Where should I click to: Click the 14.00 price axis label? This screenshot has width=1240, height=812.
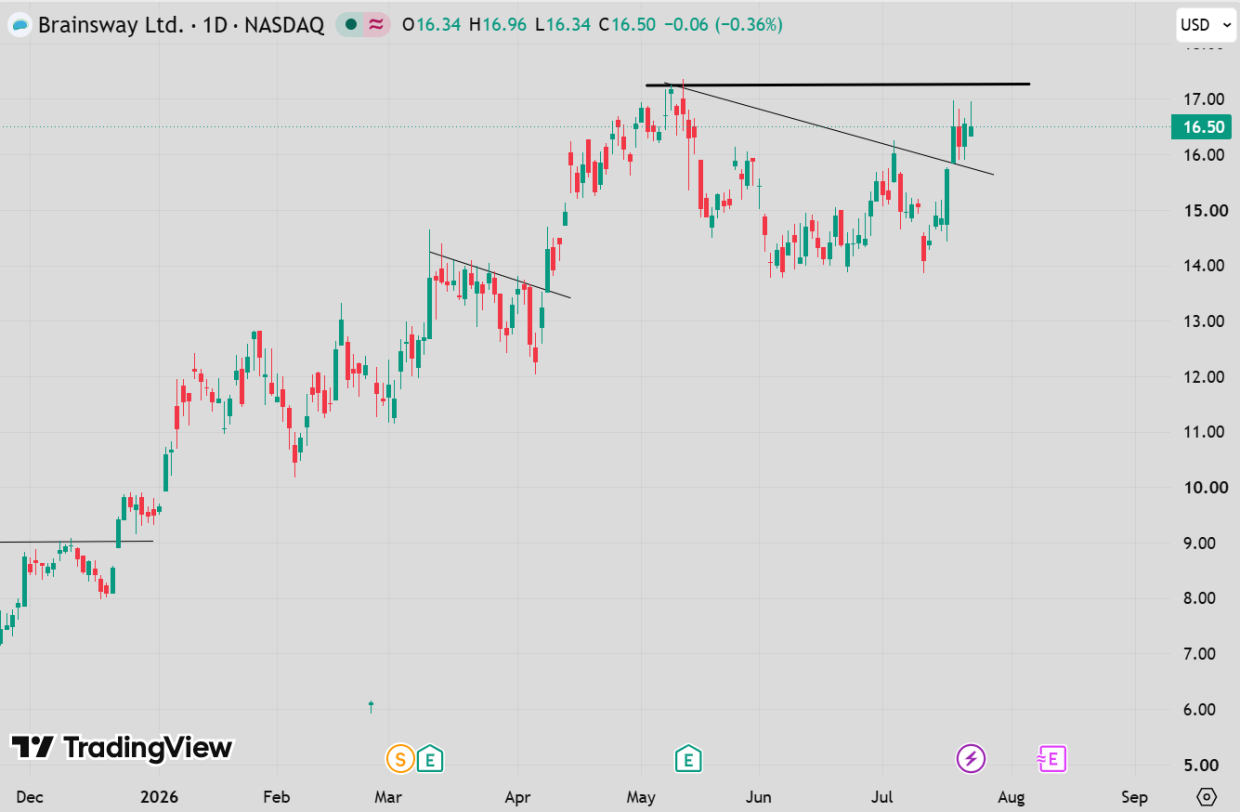click(x=1202, y=266)
